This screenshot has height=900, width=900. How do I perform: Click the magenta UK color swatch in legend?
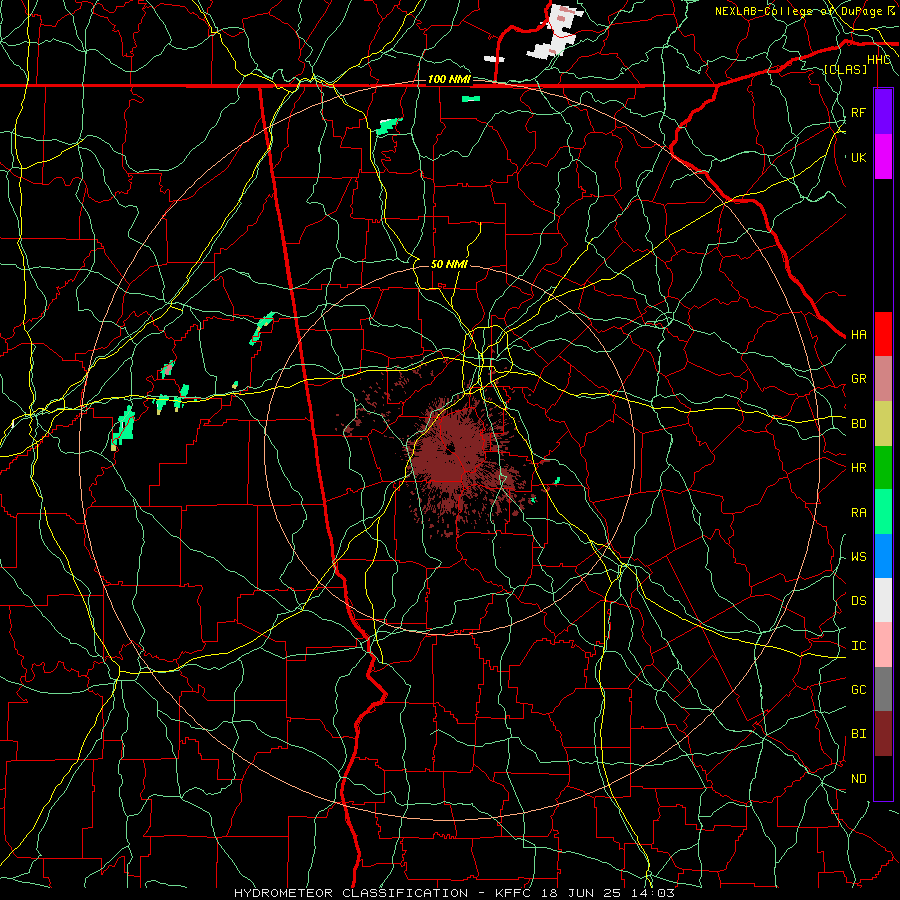[883, 157]
